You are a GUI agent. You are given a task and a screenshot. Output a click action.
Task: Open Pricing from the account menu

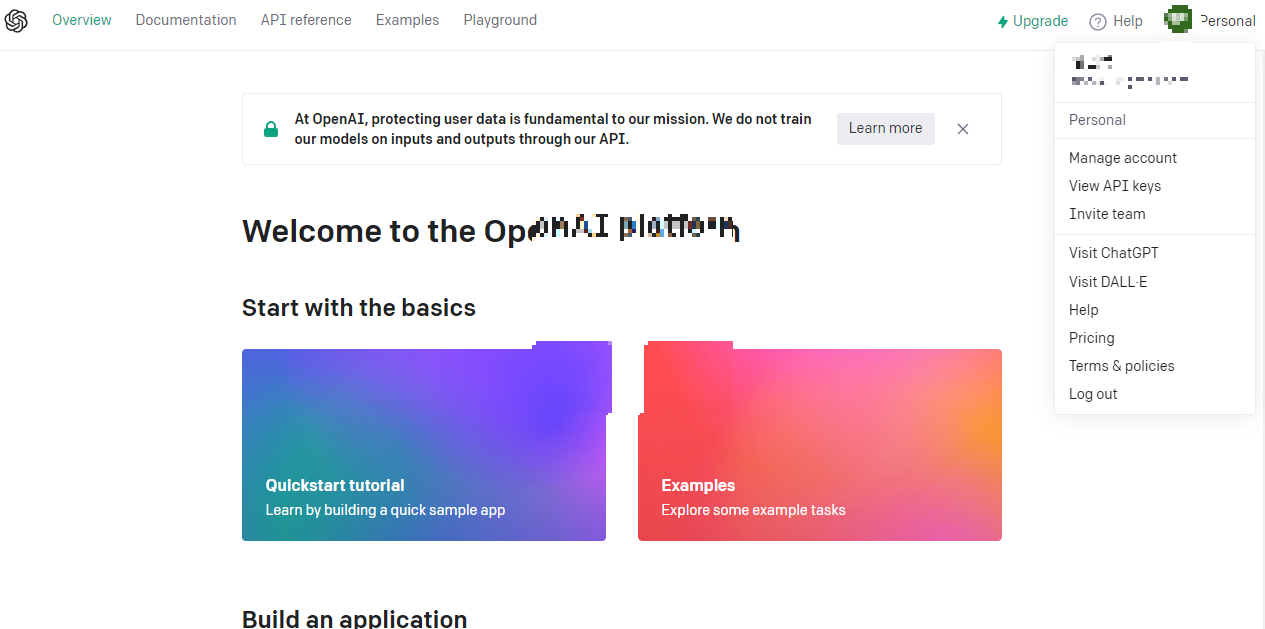coord(1092,338)
